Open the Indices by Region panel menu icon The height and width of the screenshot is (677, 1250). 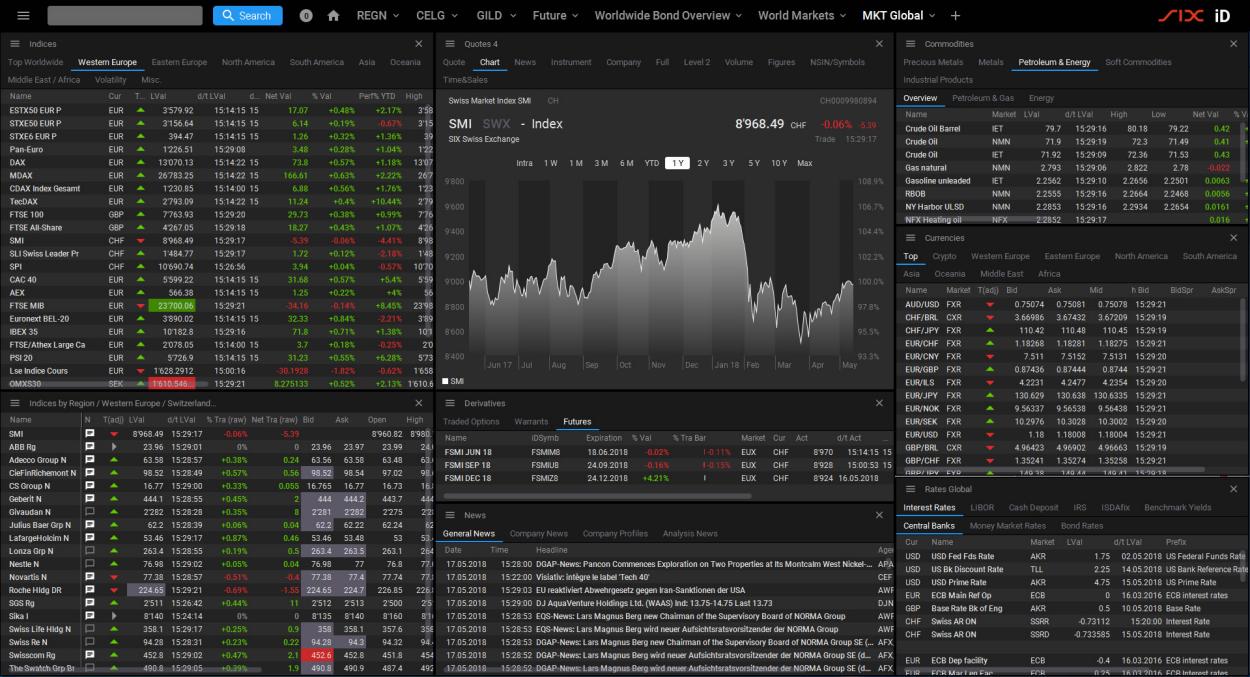coord(16,403)
